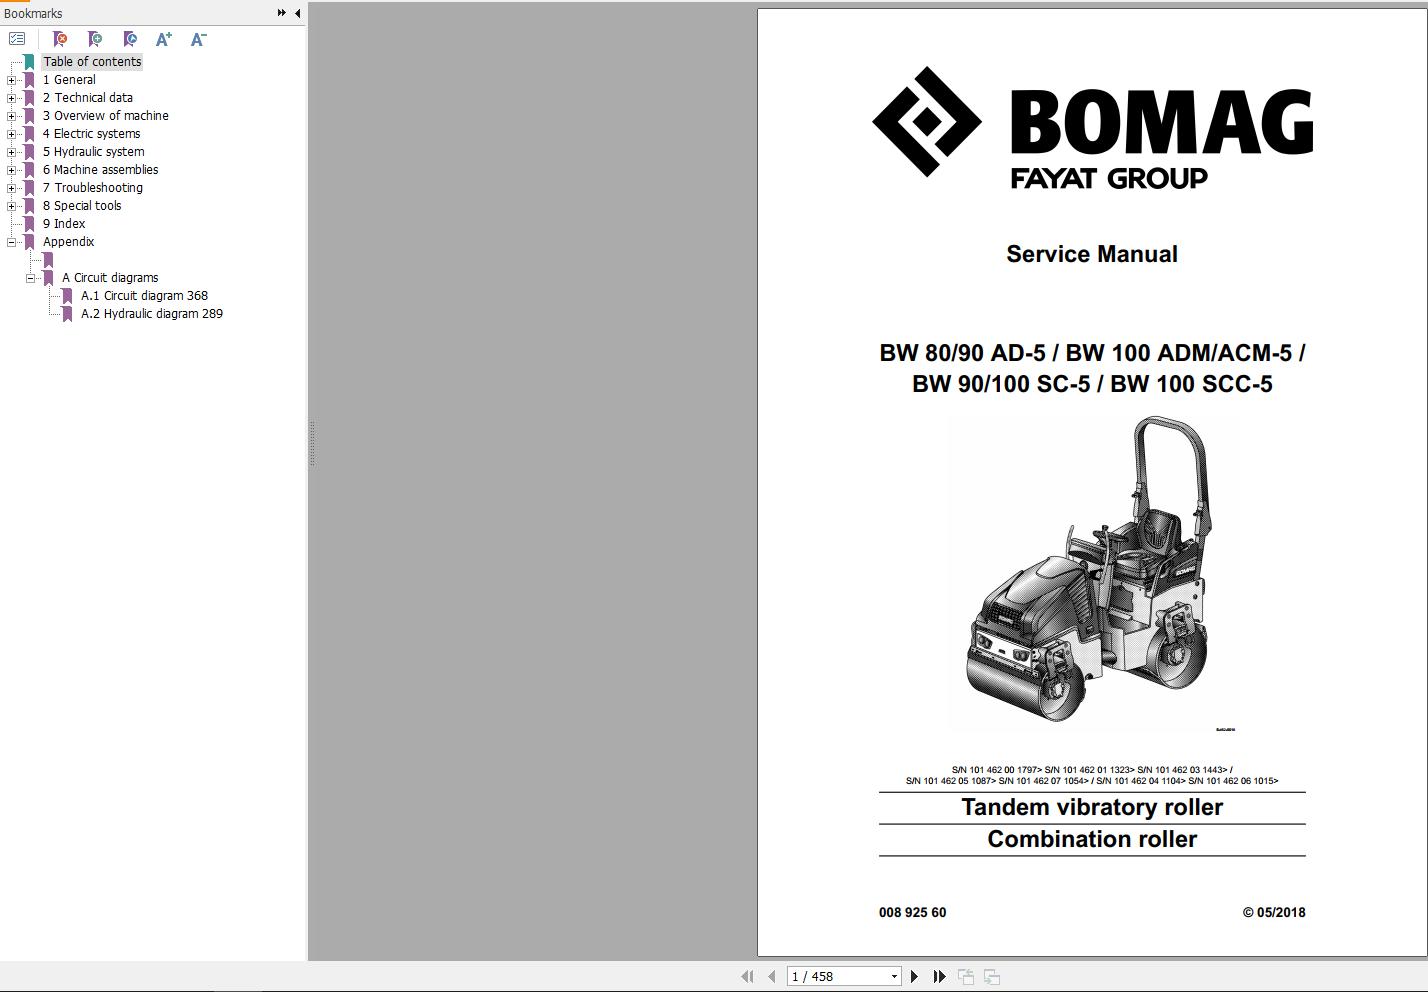Open the 3 Overview of machine bookmark
1428x992 pixels.
pos(106,116)
